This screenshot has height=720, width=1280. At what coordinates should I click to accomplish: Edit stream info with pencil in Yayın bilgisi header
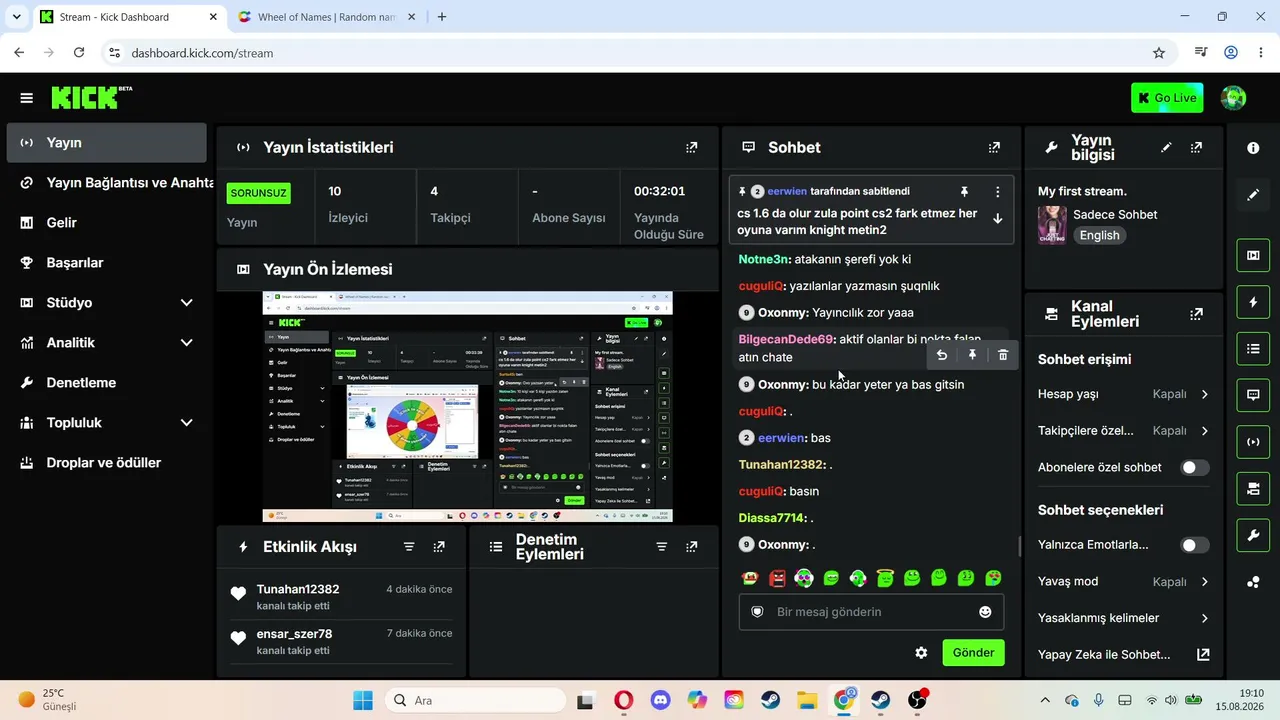(x=1166, y=147)
